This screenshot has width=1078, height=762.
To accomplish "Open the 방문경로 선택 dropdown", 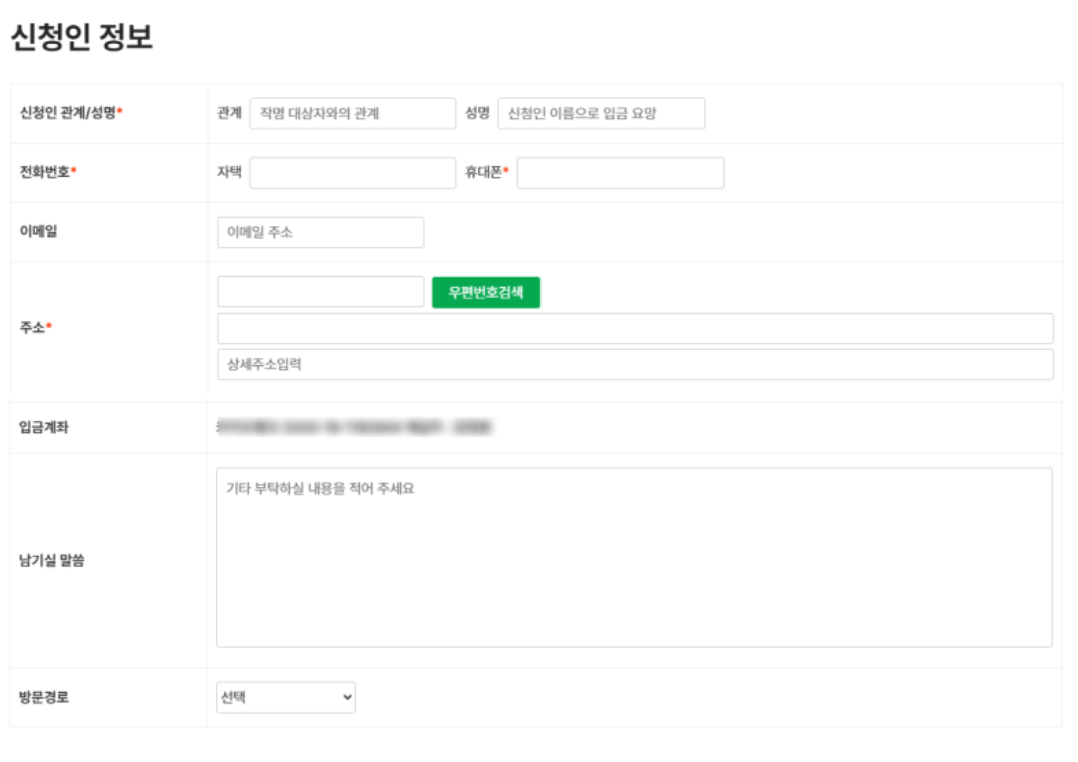I will (x=286, y=697).
